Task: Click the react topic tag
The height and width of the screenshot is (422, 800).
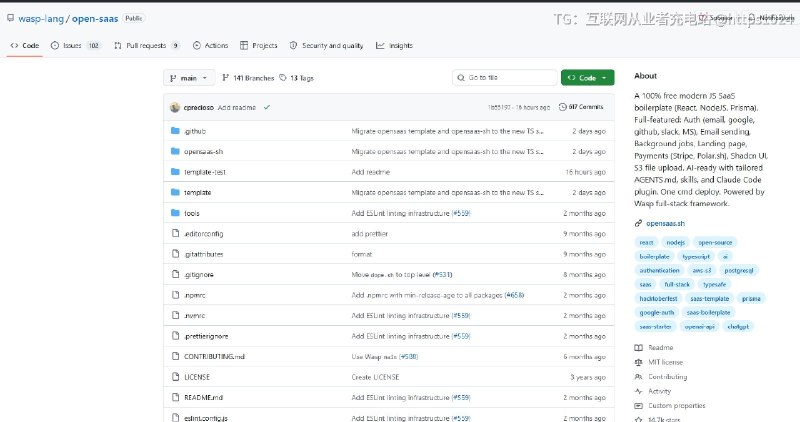Action: click(x=646, y=242)
